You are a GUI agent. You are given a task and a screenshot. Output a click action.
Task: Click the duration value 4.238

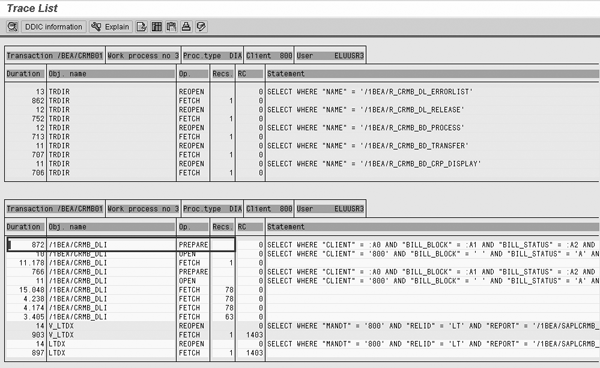(x=34, y=299)
